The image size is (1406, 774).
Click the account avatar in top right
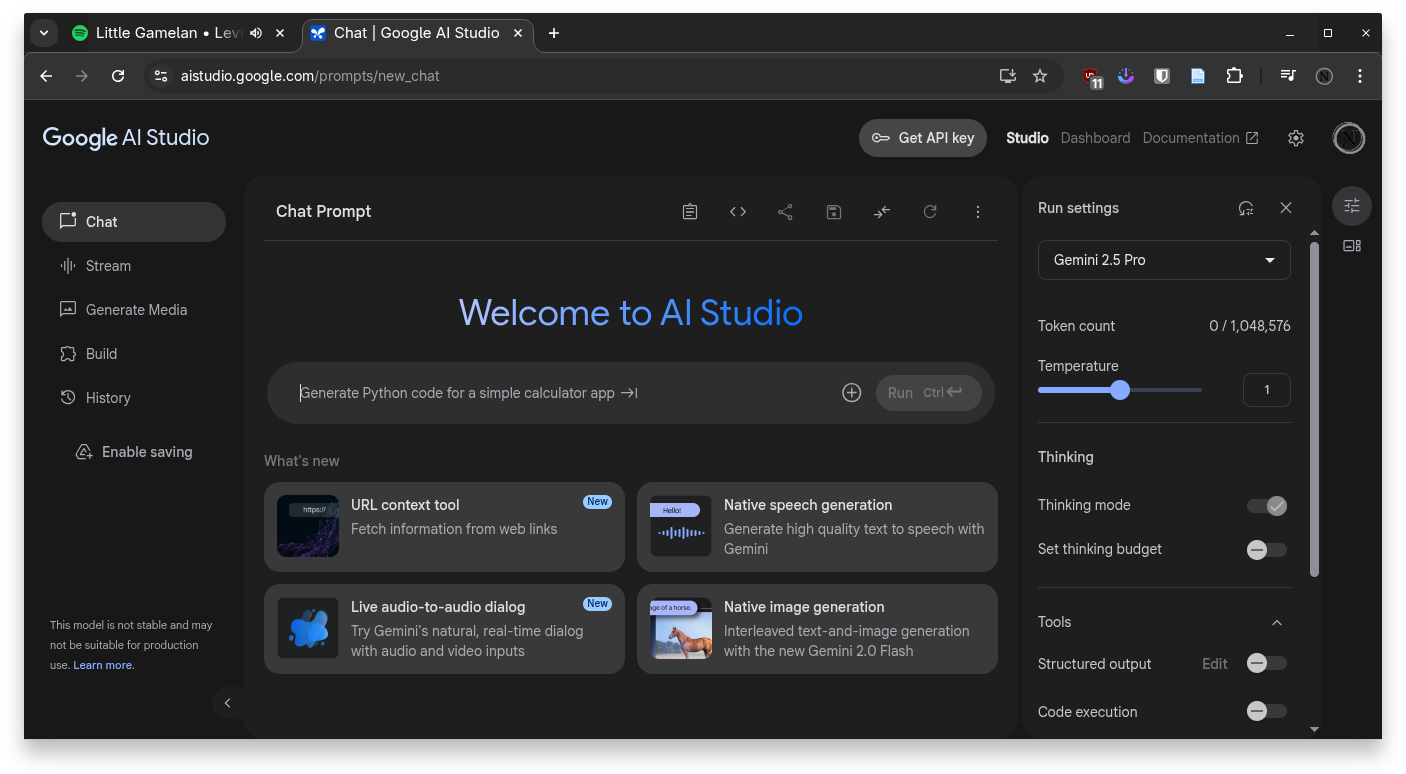pyautogui.click(x=1349, y=138)
